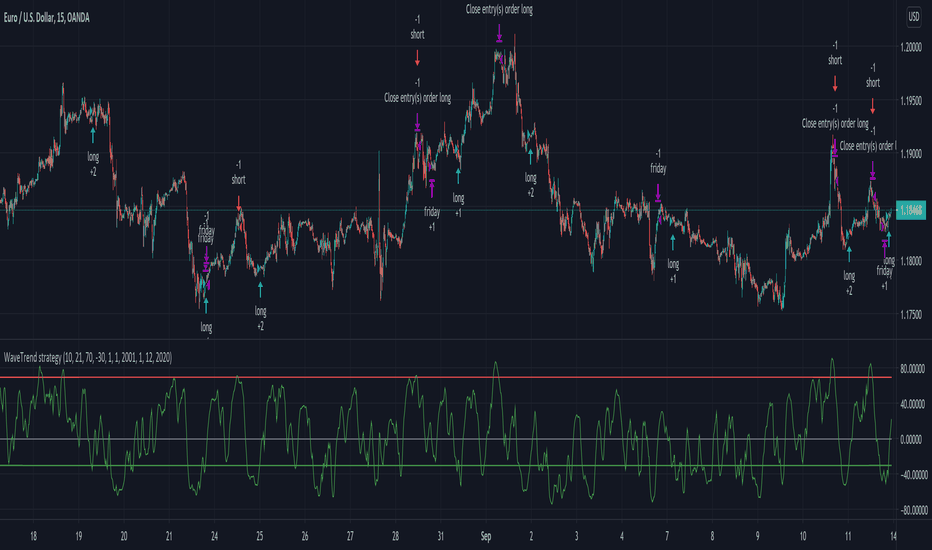Click the date 18 on time axis
Viewport: 932px width, 550px height.
[33, 536]
